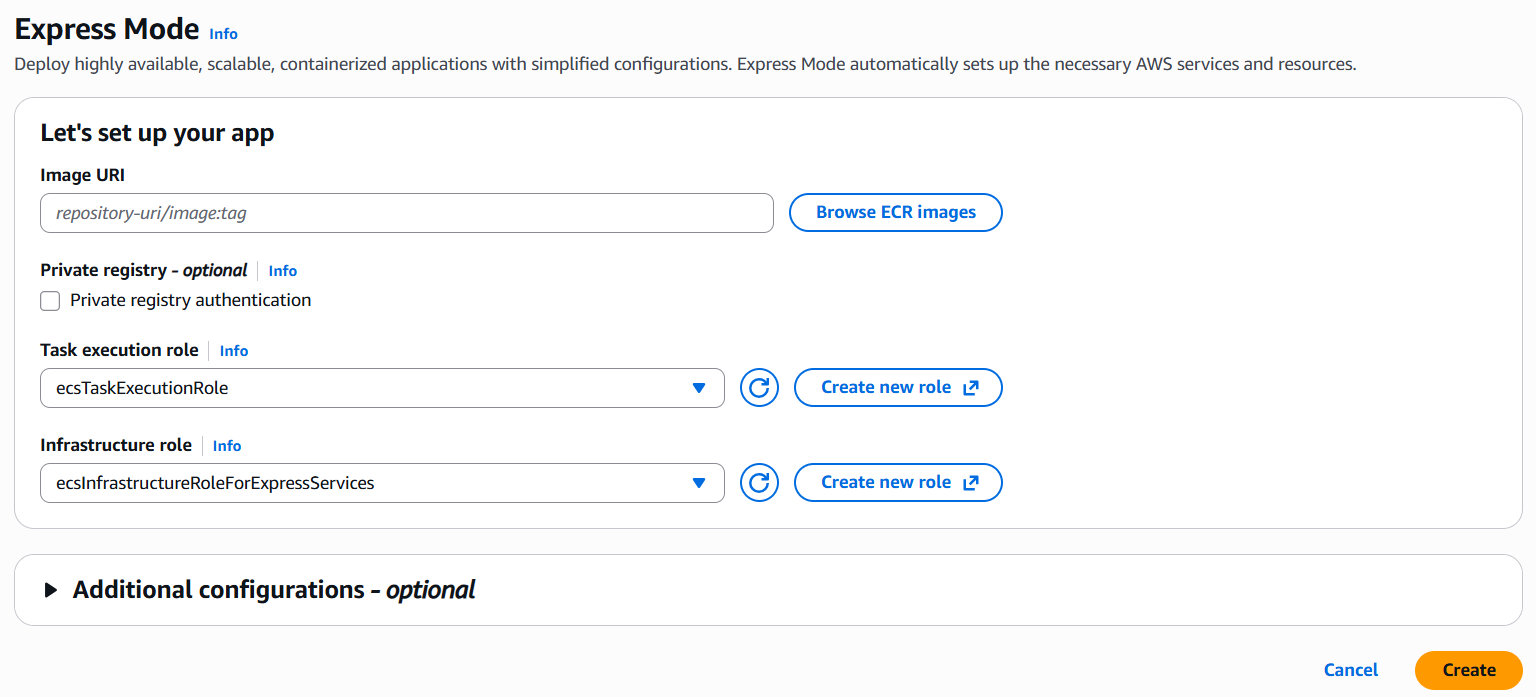Click the Additional configurations disclosure triangle
1536x697 pixels.
click(x=51, y=590)
